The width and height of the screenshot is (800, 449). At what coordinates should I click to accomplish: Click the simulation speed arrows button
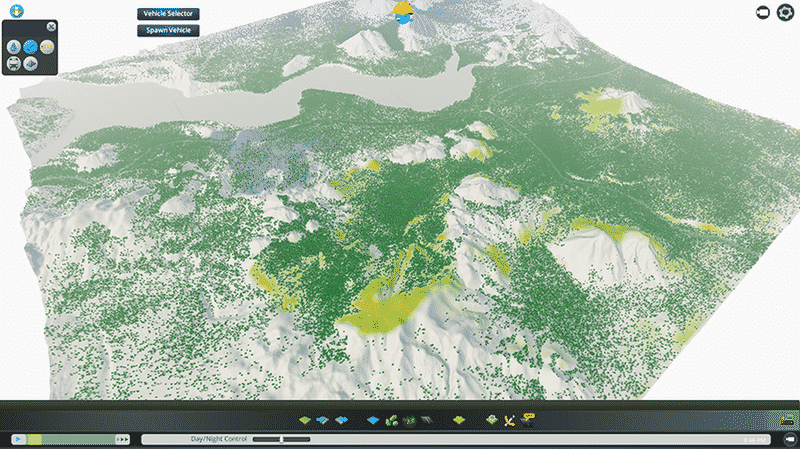(x=123, y=439)
